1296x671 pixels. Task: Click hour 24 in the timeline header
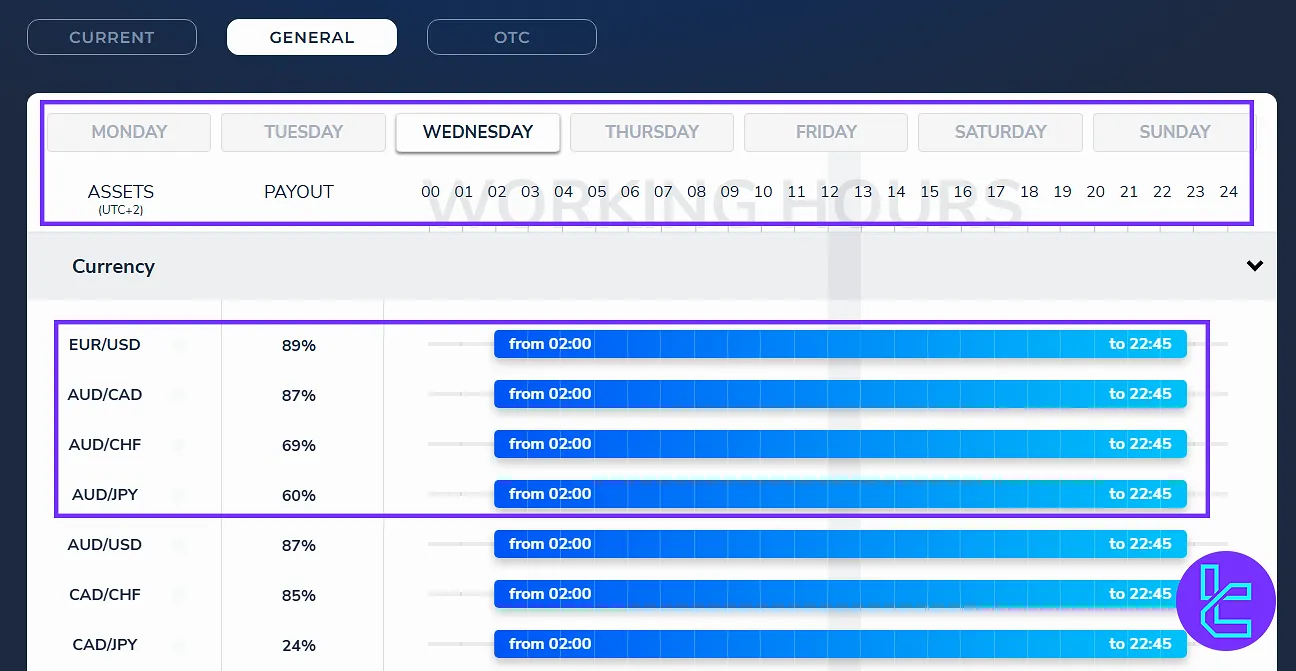(1228, 192)
